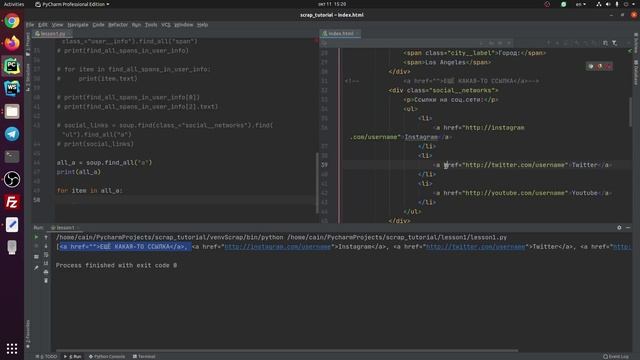640x360 pixels.
Task: Open the Files manager in the dock
Action: [12, 111]
